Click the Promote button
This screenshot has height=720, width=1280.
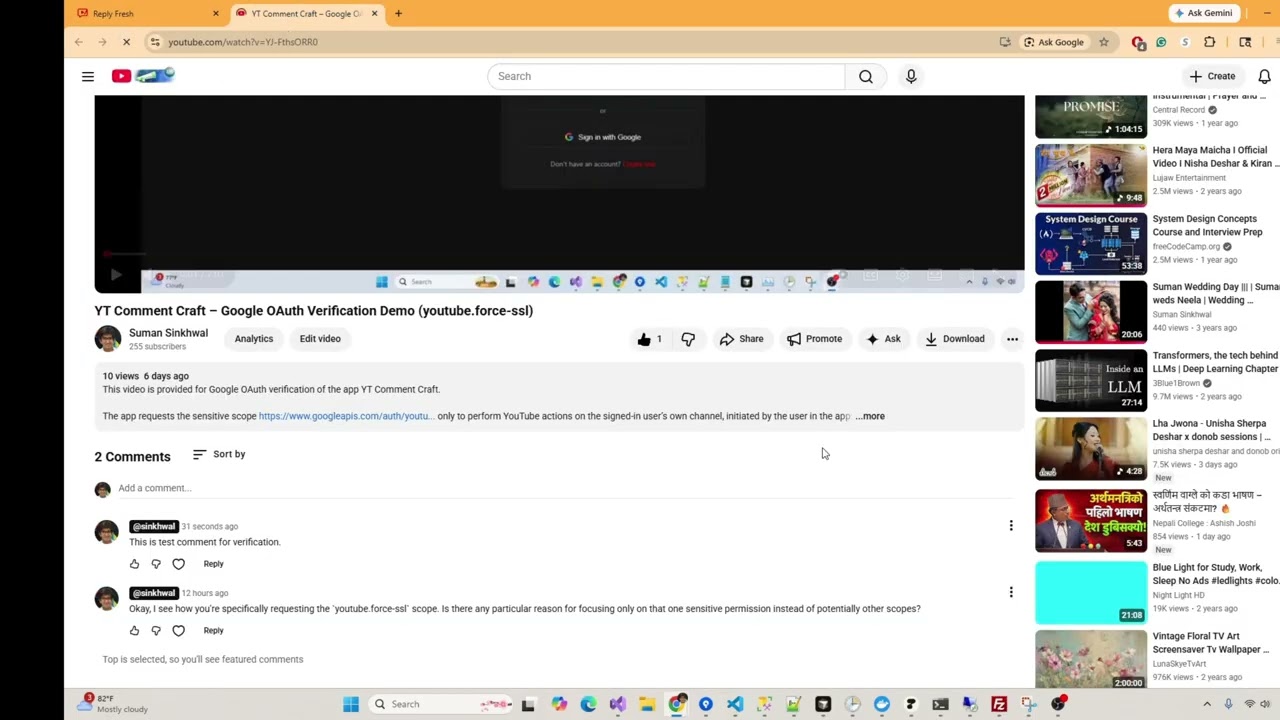[814, 339]
